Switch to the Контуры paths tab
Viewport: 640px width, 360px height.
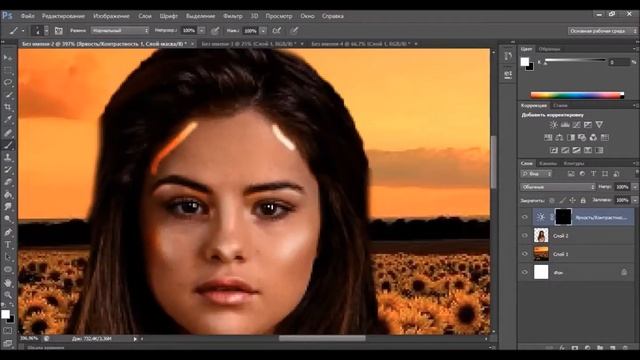tap(573, 163)
